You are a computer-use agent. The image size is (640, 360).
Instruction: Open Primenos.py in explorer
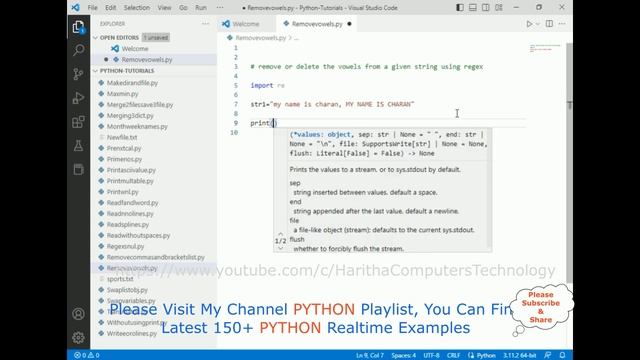124,159
